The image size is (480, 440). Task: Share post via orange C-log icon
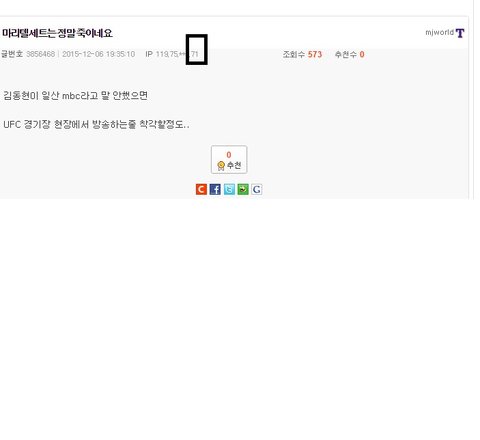pyautogui.click(x=201, y=189)
